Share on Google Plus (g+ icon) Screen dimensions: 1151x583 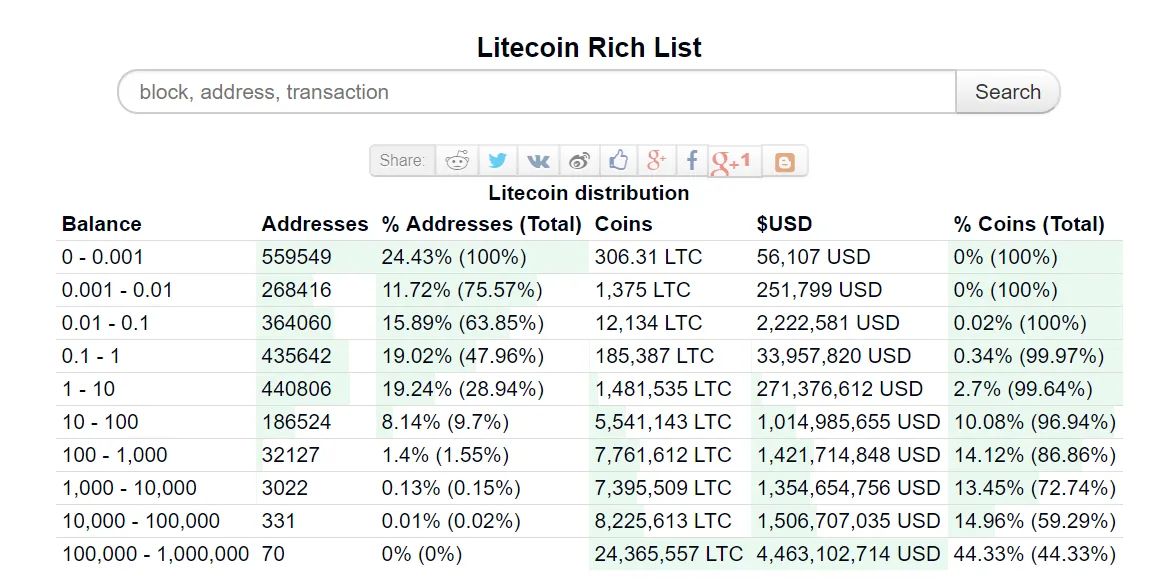click(x=656, y=161)
